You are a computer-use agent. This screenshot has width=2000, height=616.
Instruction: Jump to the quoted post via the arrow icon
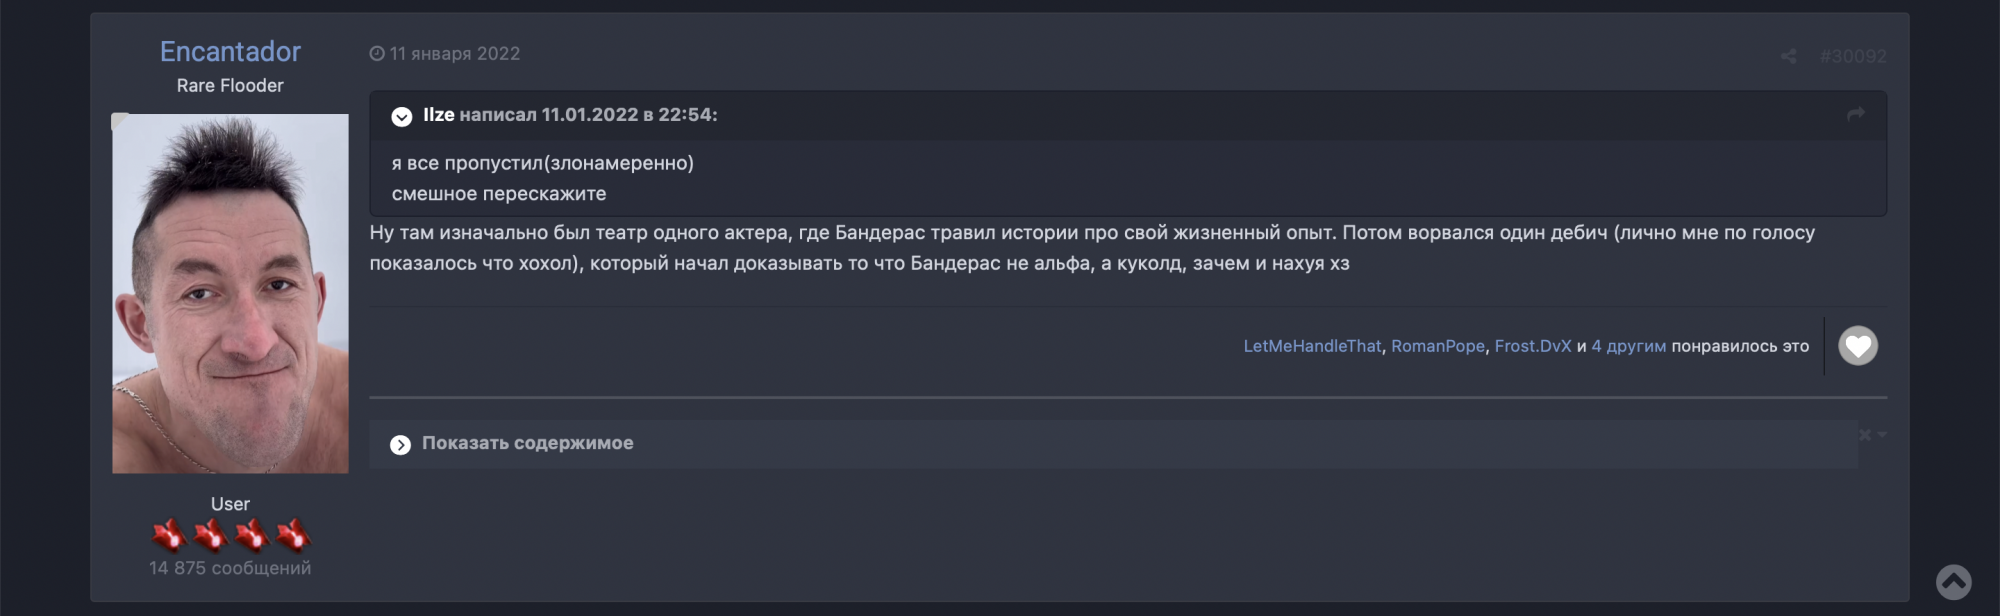pos(1856,115)
